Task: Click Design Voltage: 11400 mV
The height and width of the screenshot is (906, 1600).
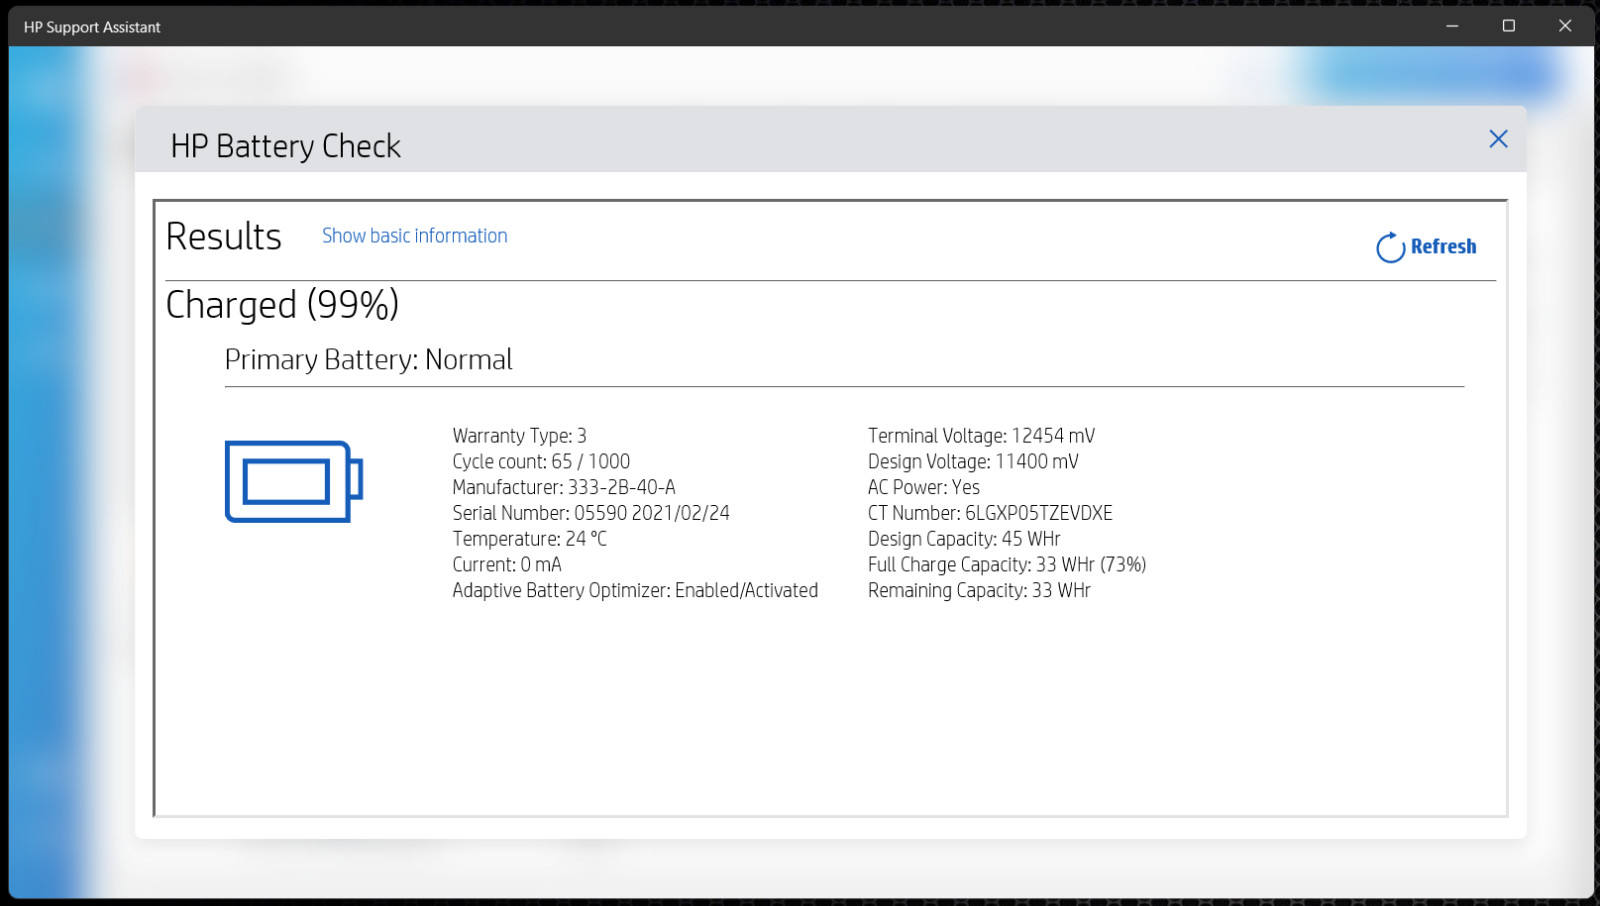Action: 973,462
